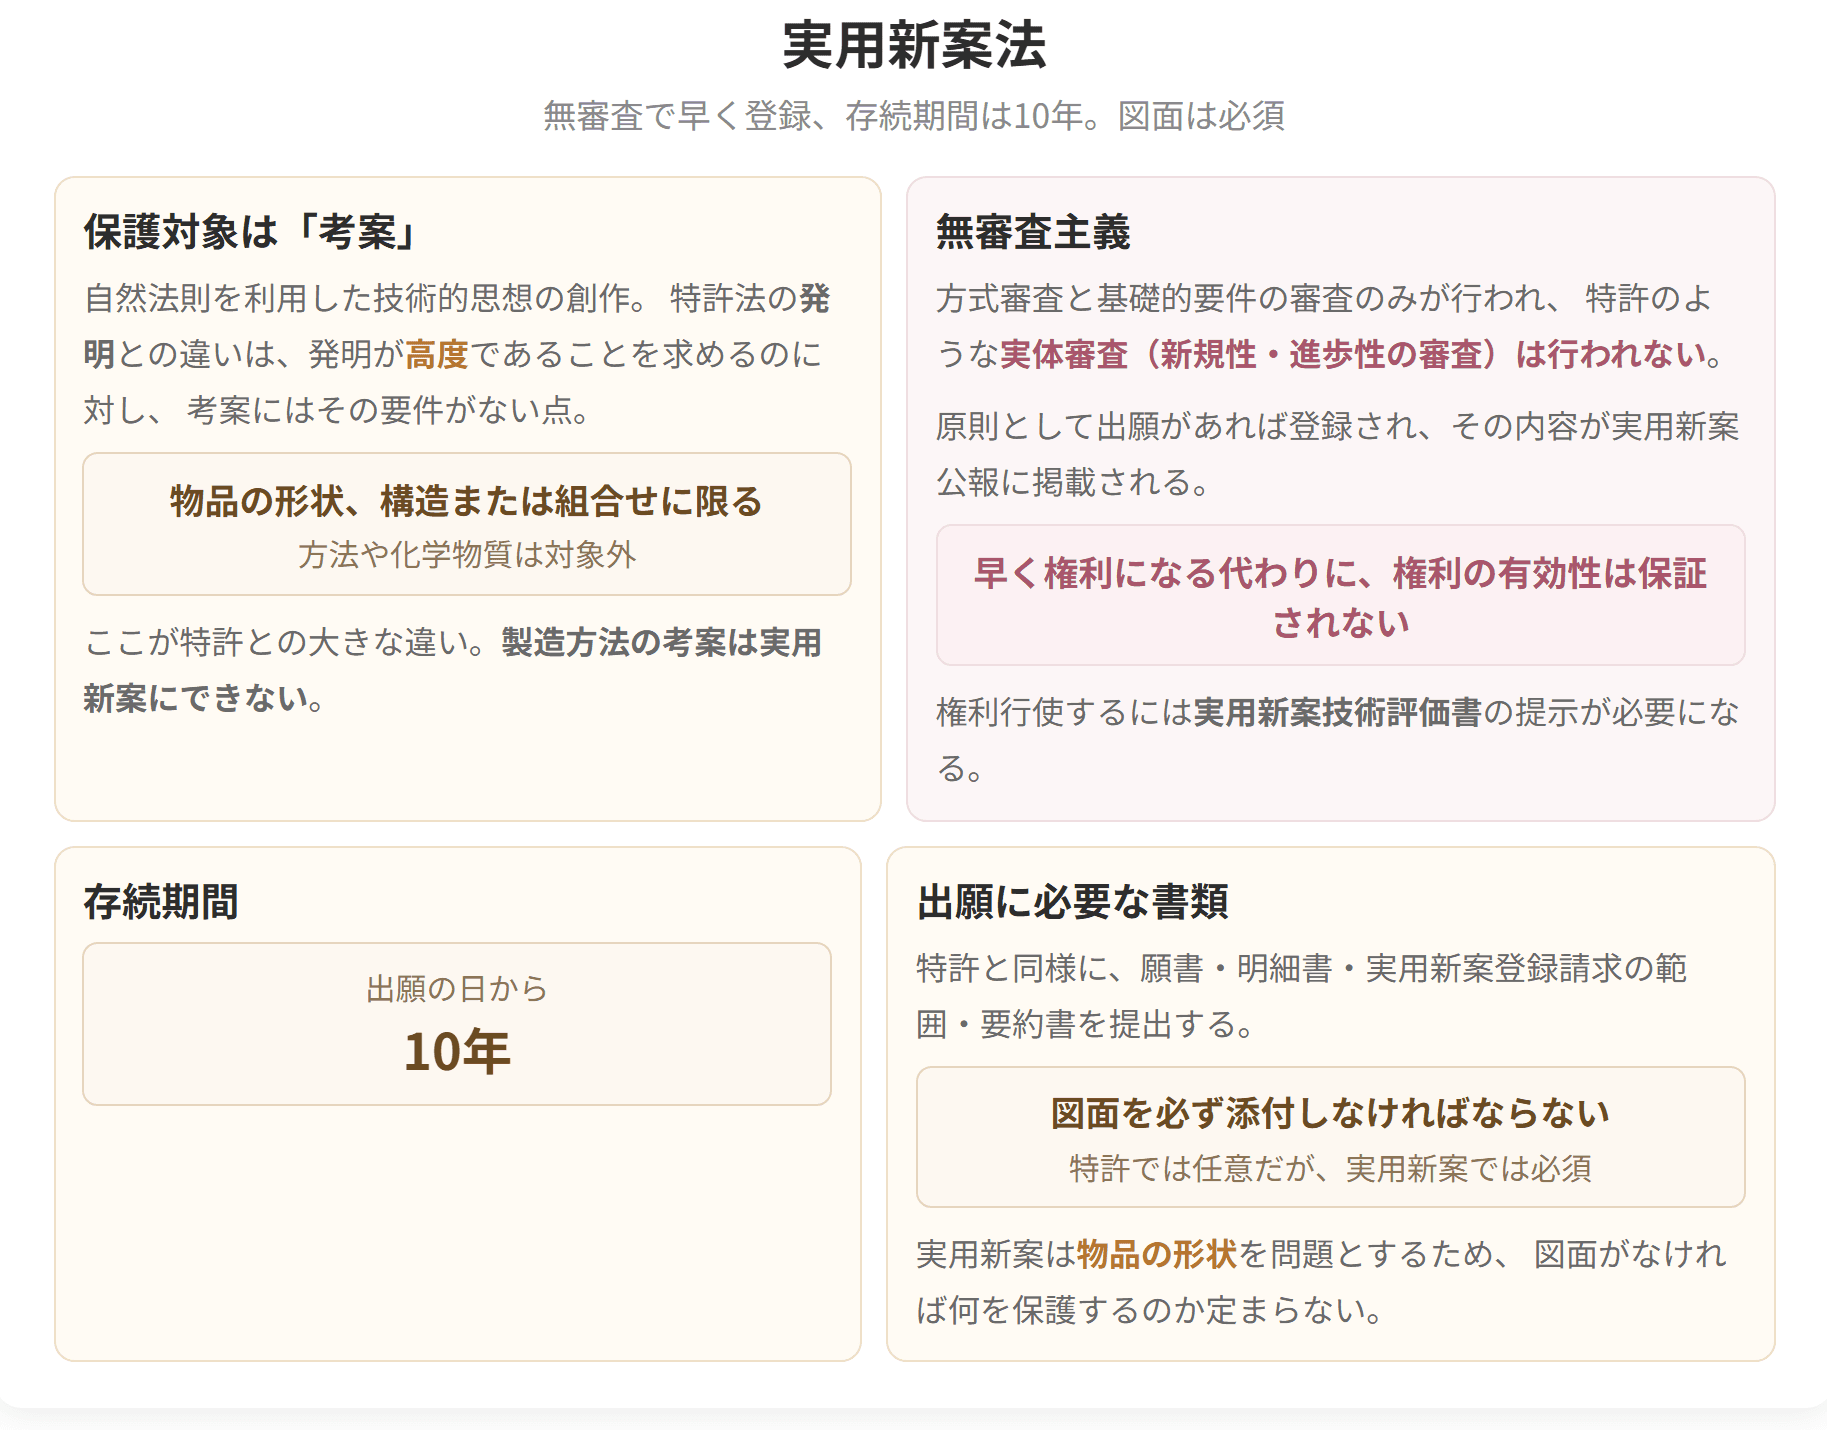Click the note 方法や化学物質は対象外
This screenshot has height=1430, width=1827.
pos(466,555)
